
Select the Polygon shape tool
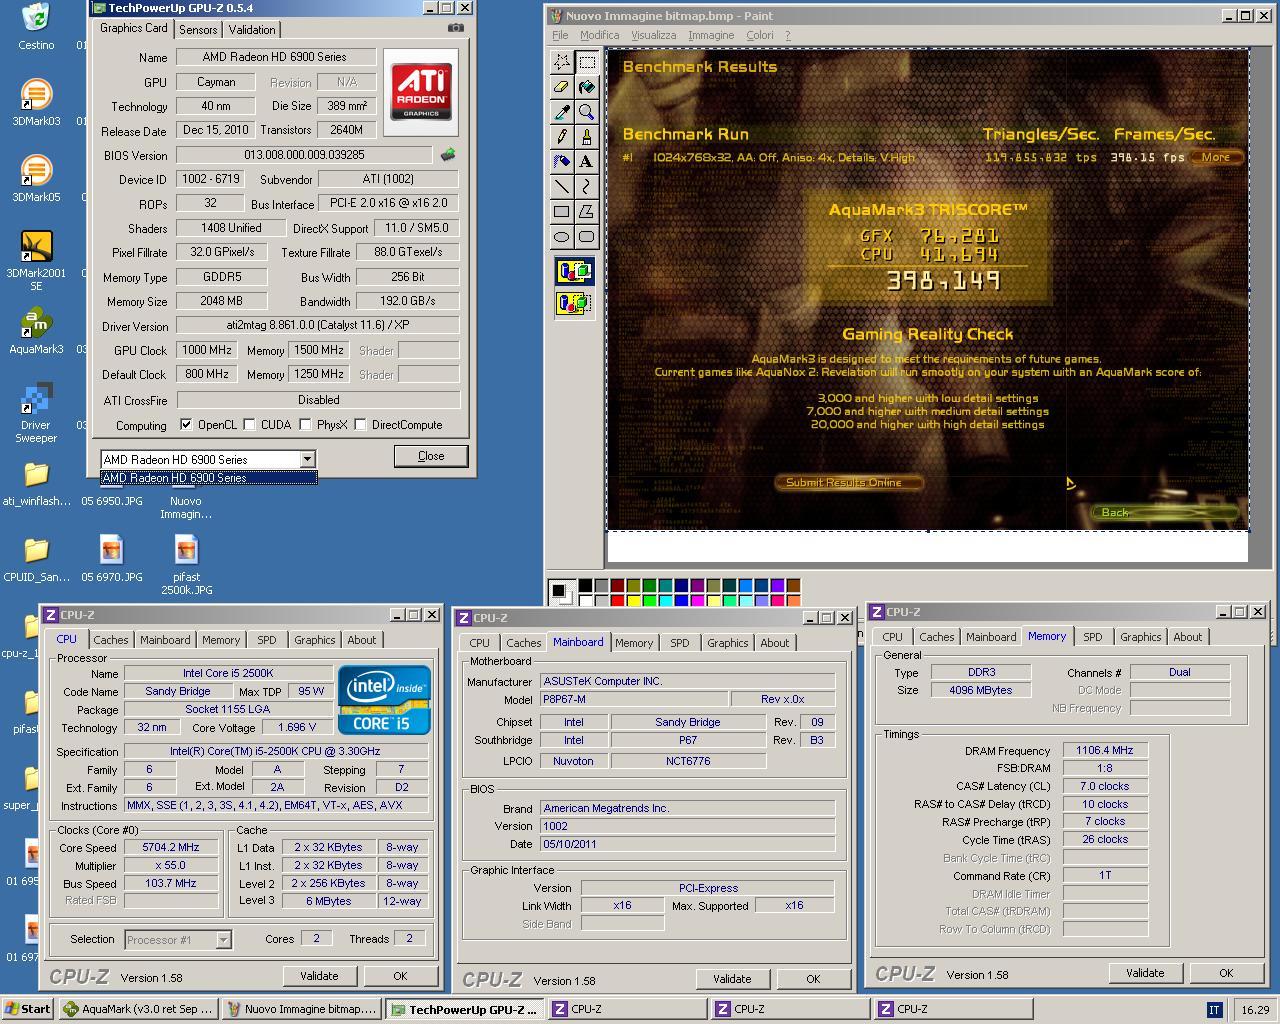[586, 212]
